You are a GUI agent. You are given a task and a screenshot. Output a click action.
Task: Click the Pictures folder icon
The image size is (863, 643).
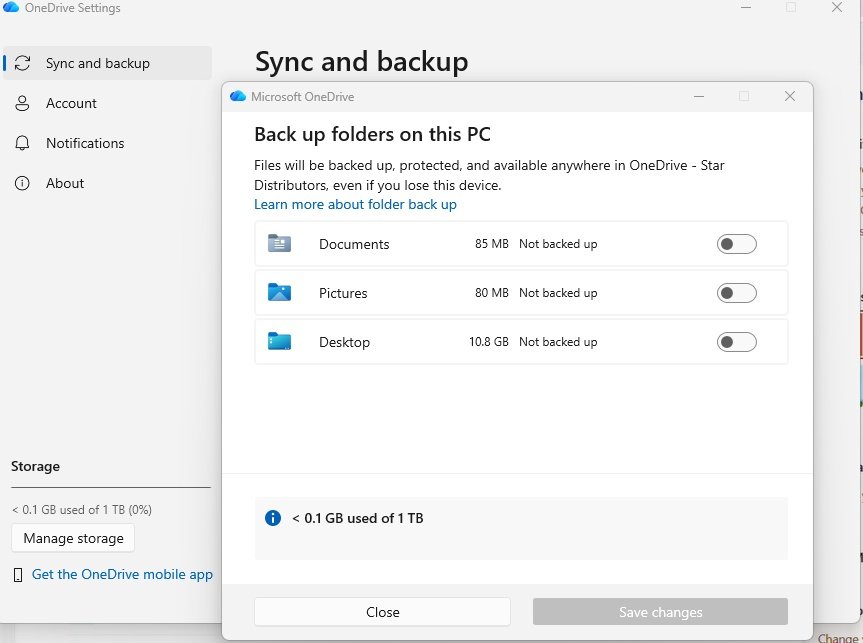(x=279, y=292)
